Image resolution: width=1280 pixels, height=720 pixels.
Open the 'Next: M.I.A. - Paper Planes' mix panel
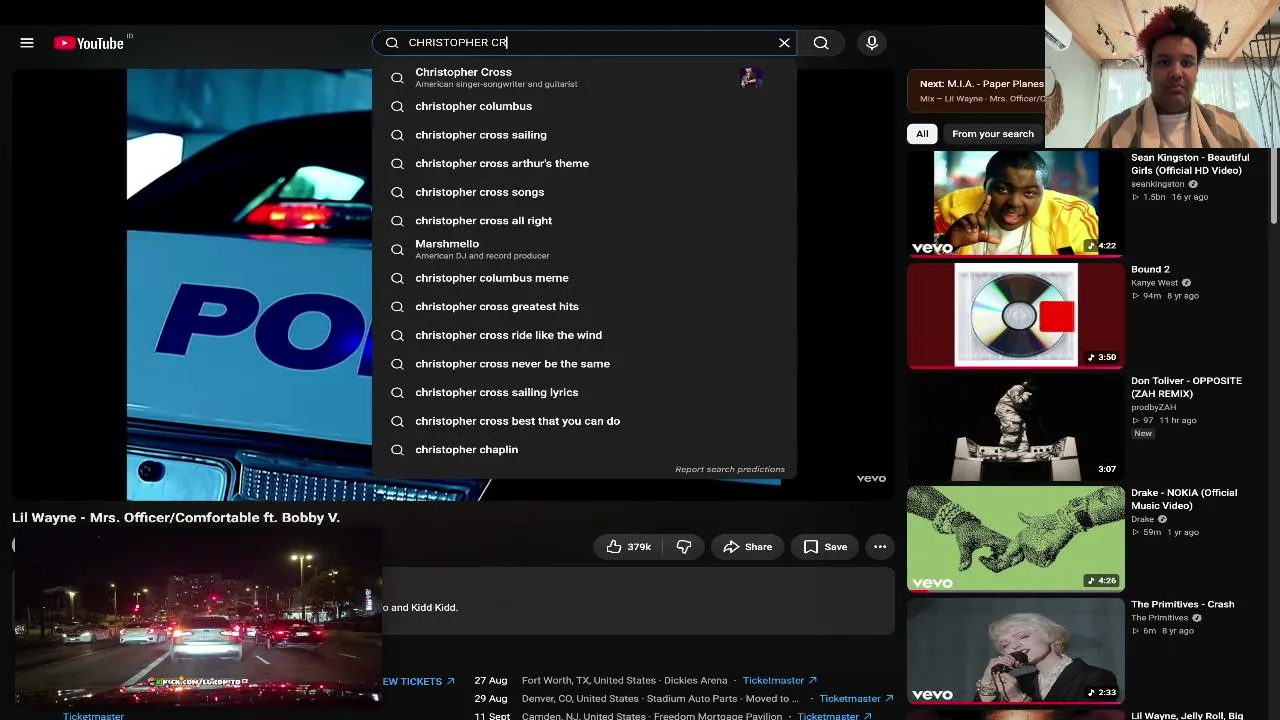click(978, 90)
